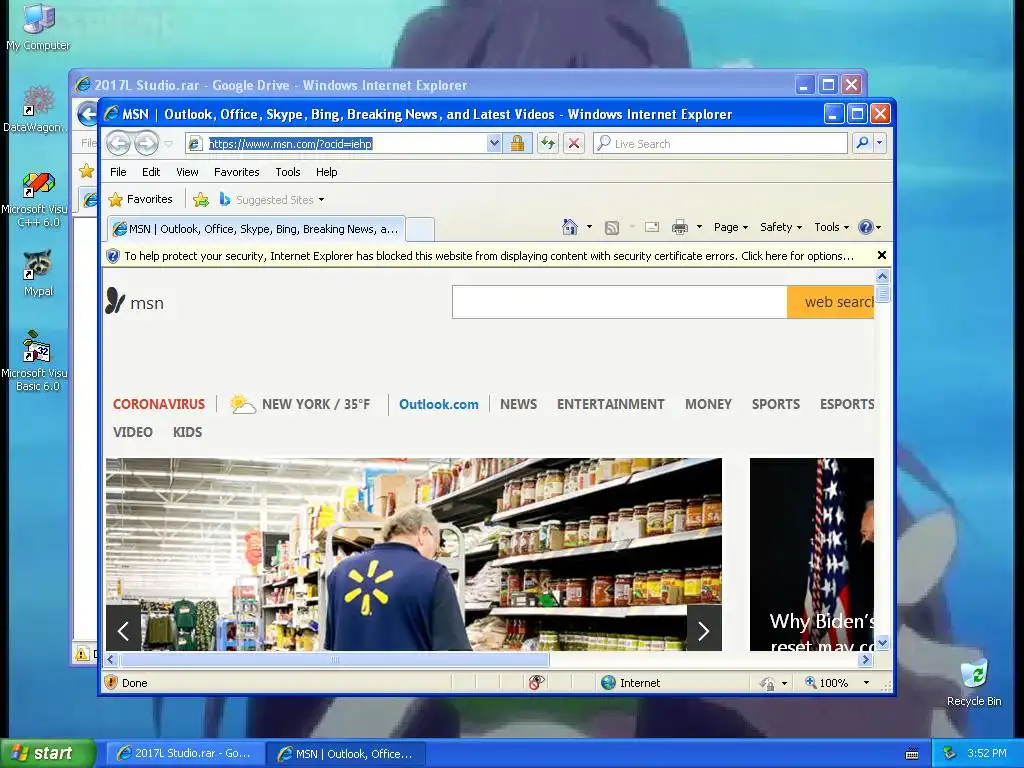The width and height of the screenshot is (1024, 768).
Task: Expand the Home button dropdown arrow
Action: (589, 227)
